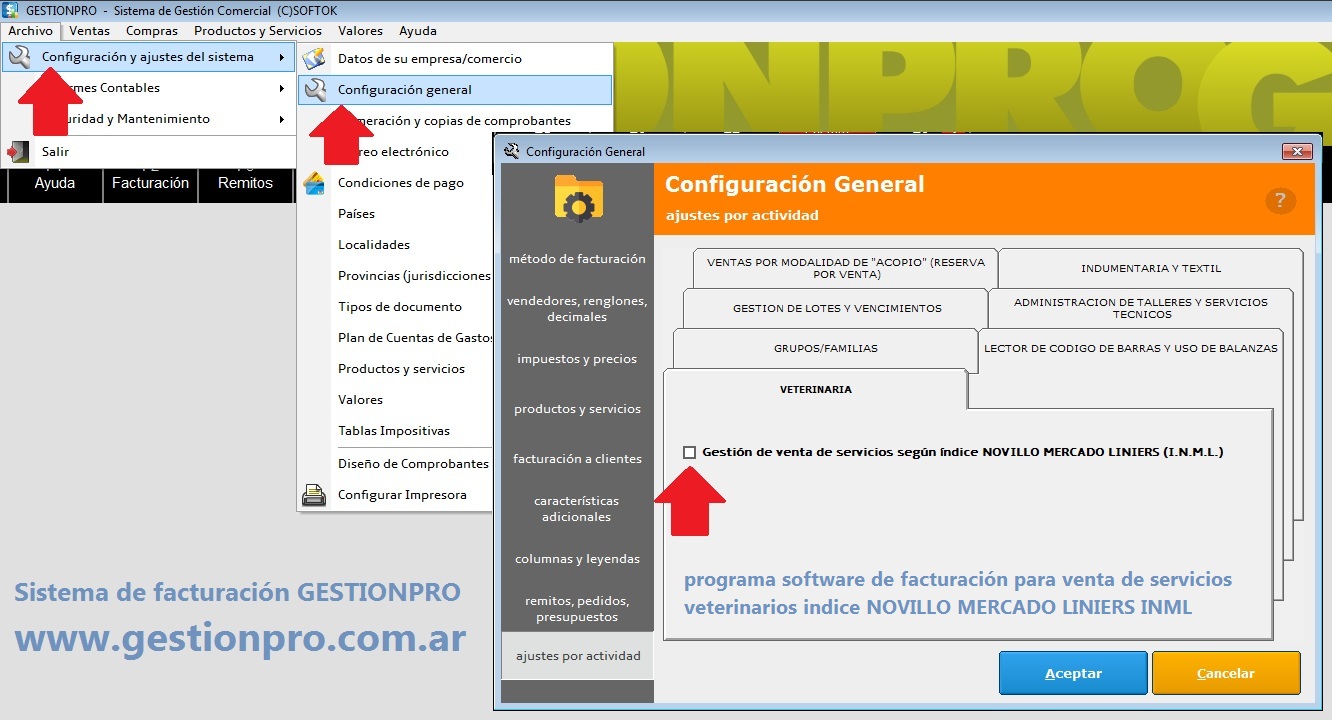This screenshot has height=720, width=1332.
Task: Click the wrench icon beside Configuración y ajustes del sistema
Action: click(19, 57)
